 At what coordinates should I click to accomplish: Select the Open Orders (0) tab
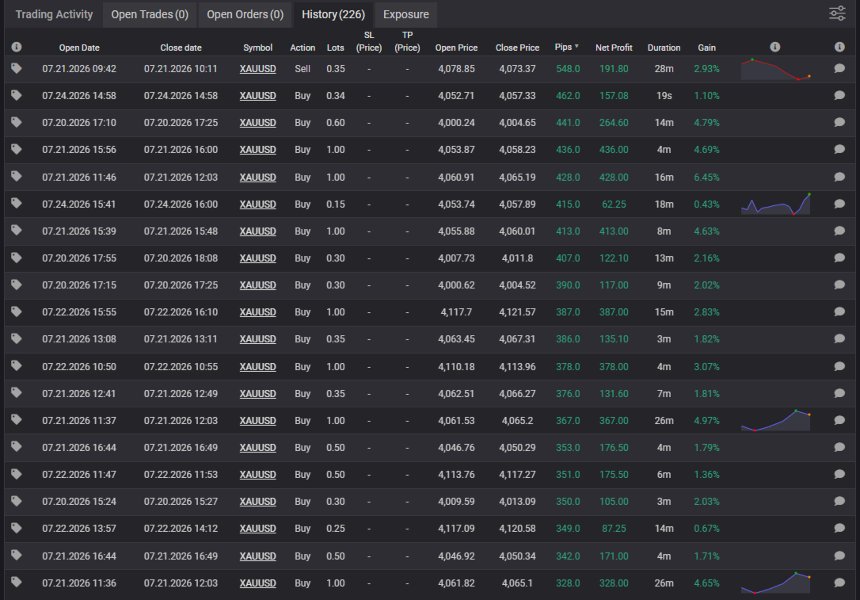pyautogui.click(x=245, y=14)
